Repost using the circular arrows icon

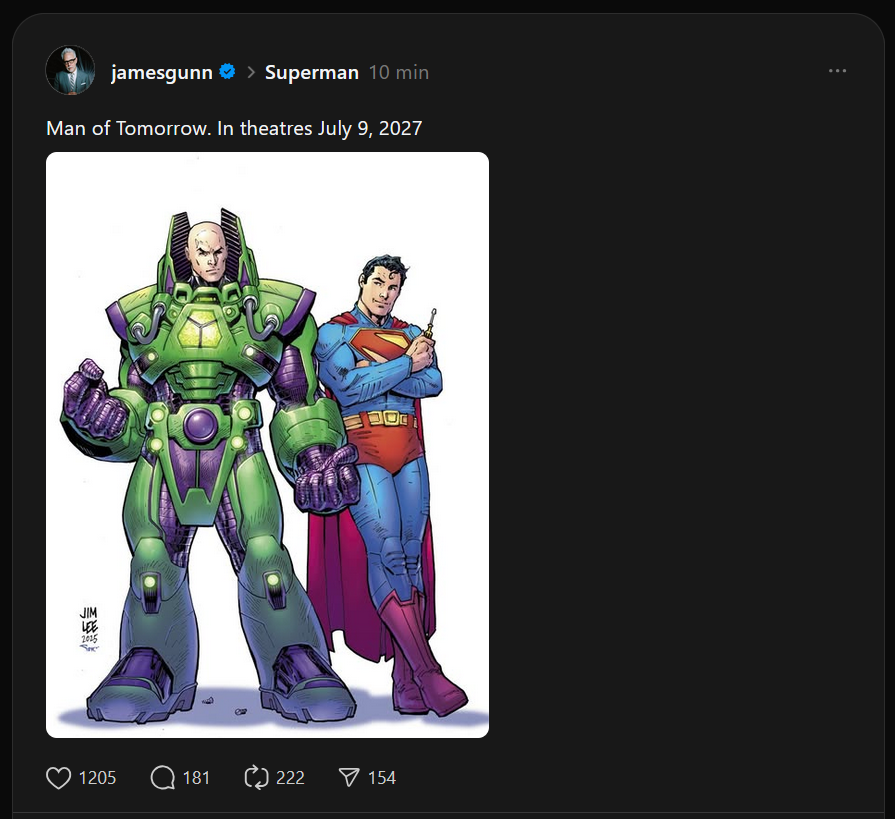(x=256, y=777)
